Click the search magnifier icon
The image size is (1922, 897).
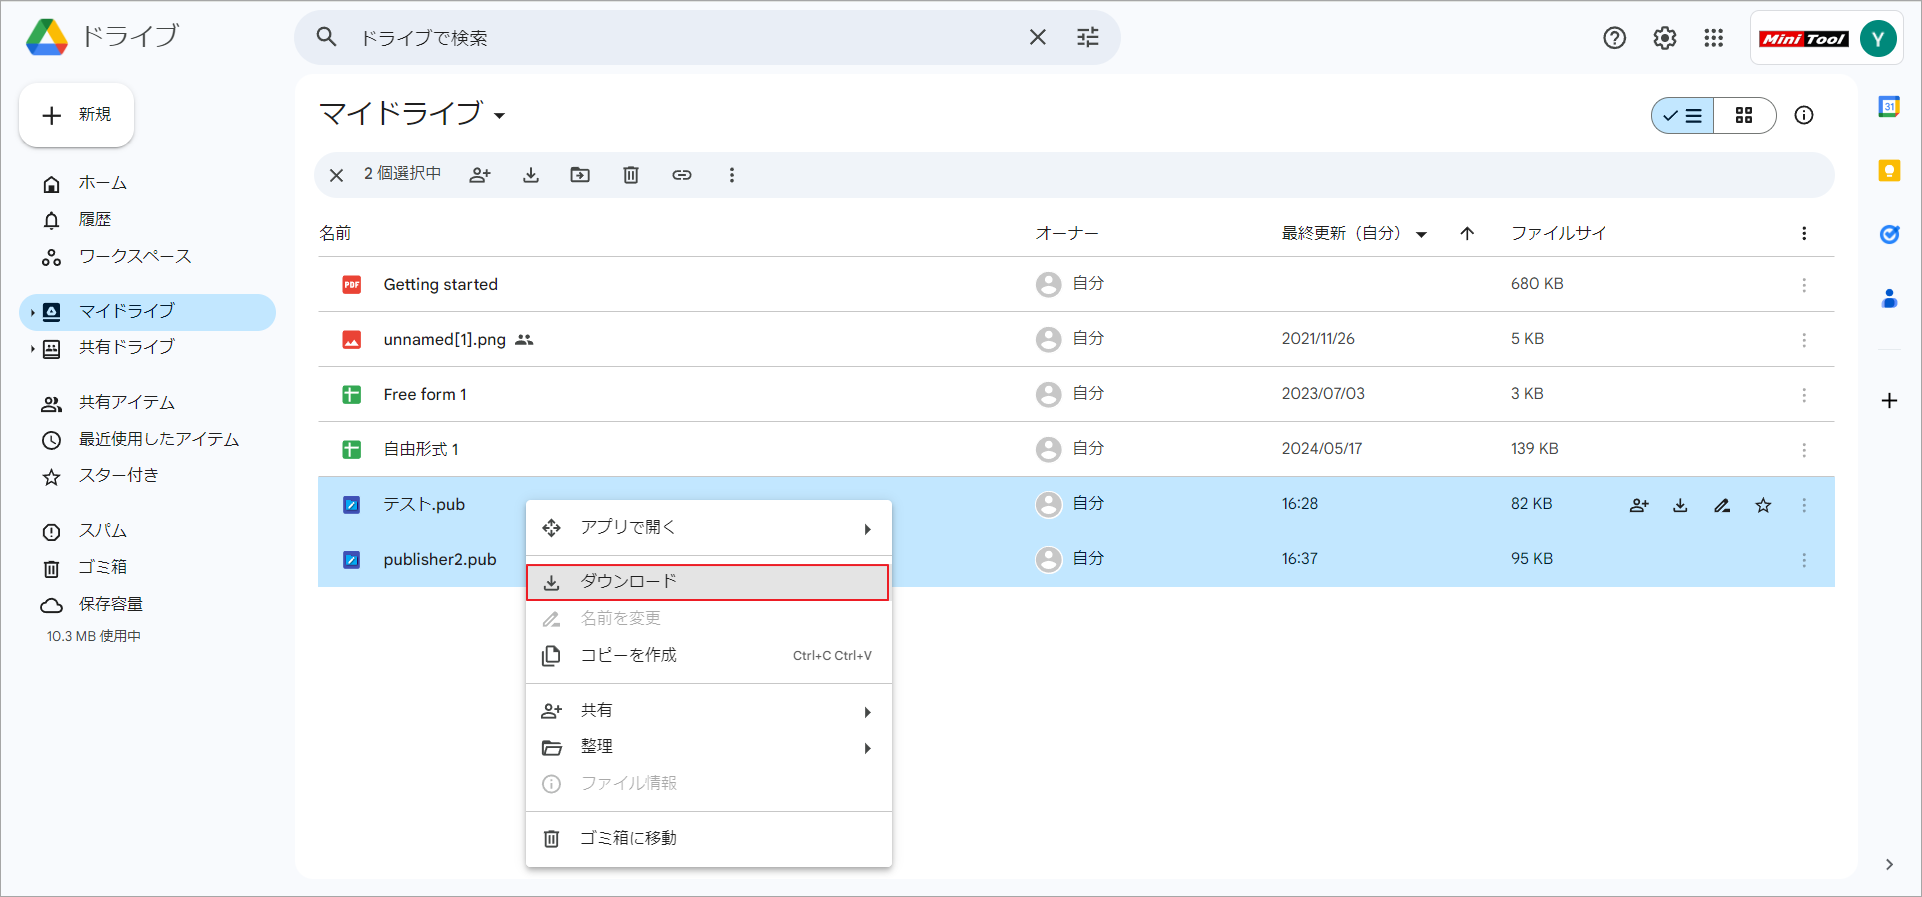[326, 37]
